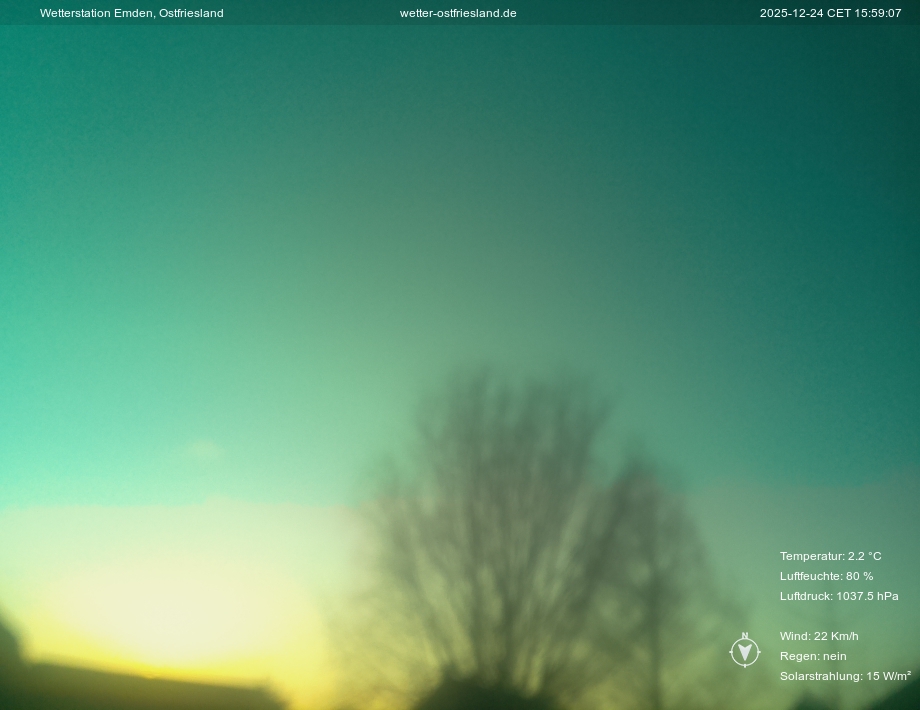Click the Wind 22 Km/h reading
The image size is (920, 710).
[x=819, y=636]
